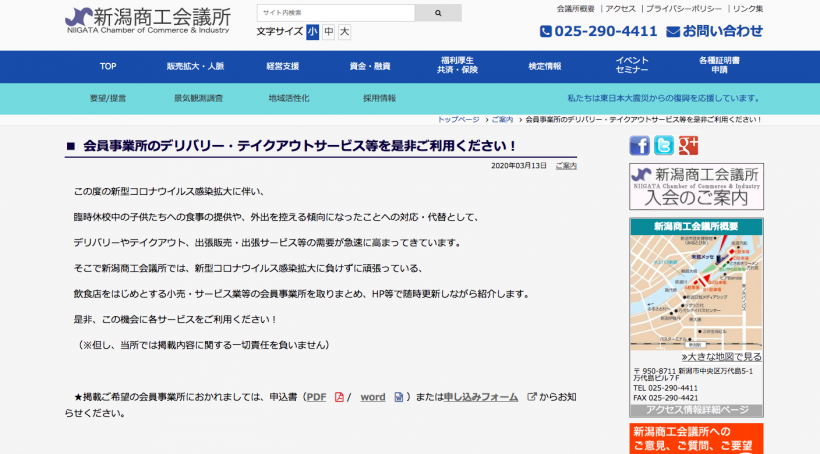Open the 資金・融資 navigation menu
This screenshot has height=454, width=820.
coord(369,66)
